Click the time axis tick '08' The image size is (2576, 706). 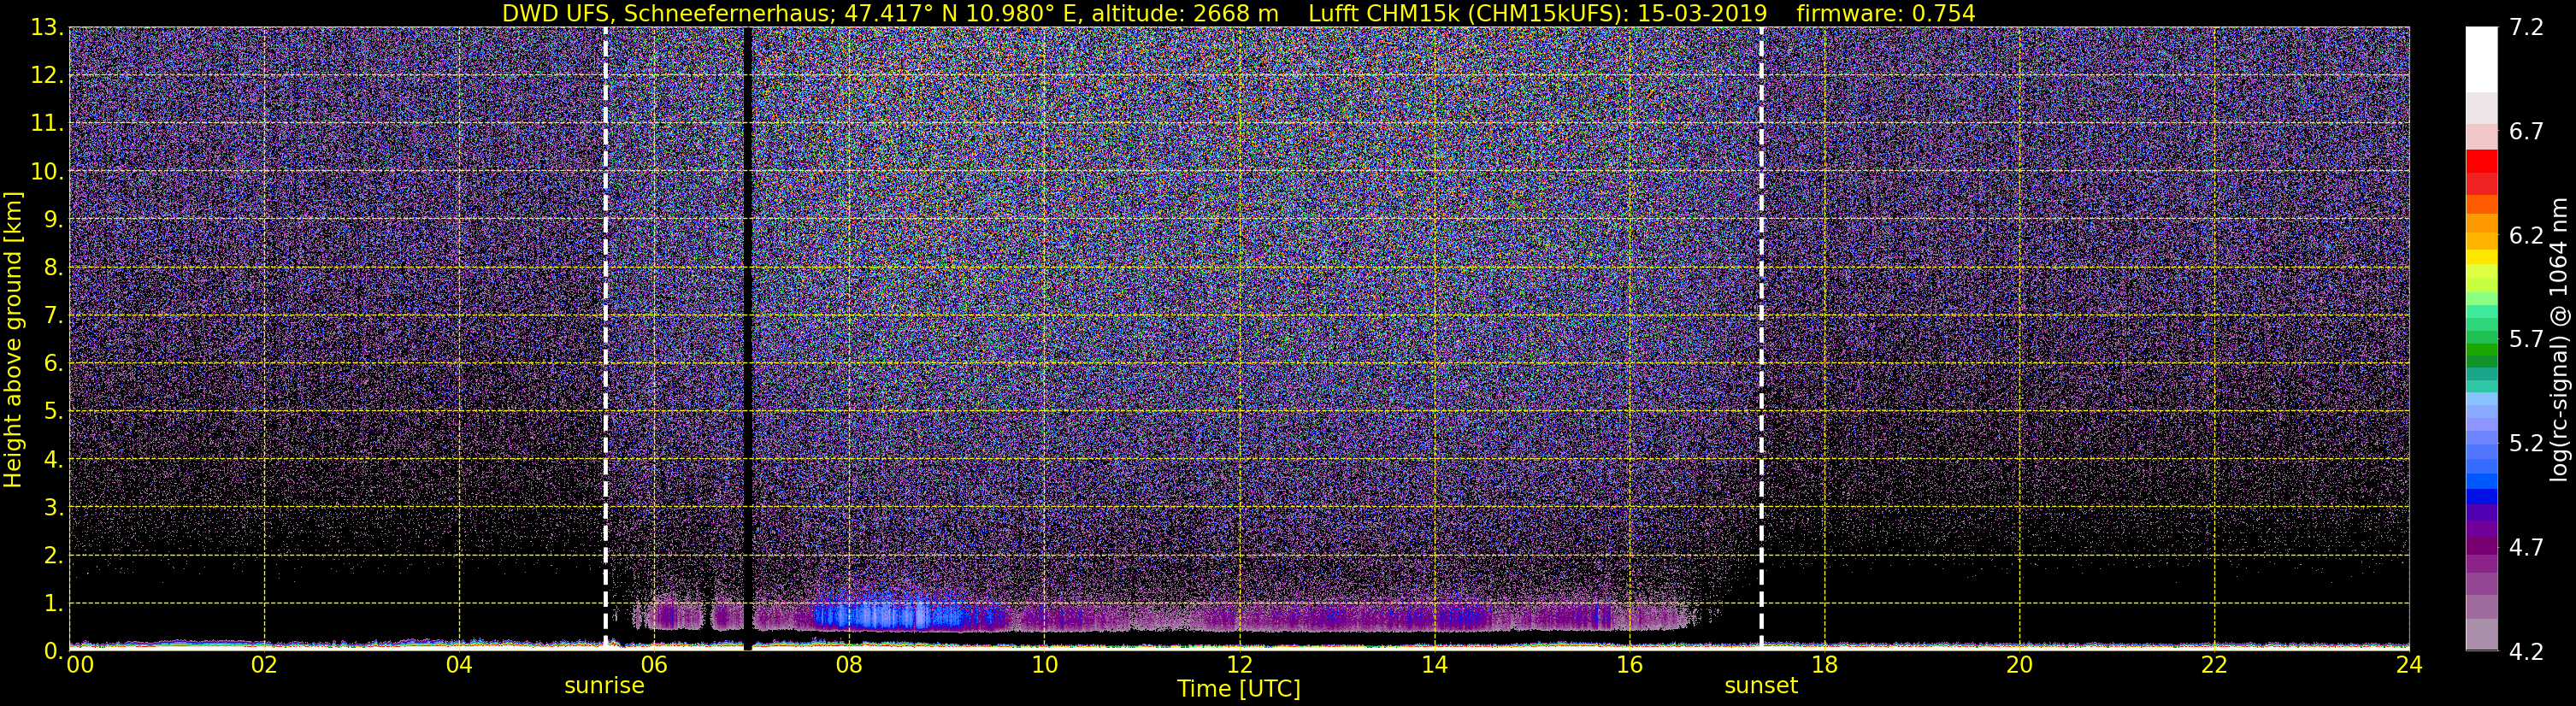click(849, 665)
